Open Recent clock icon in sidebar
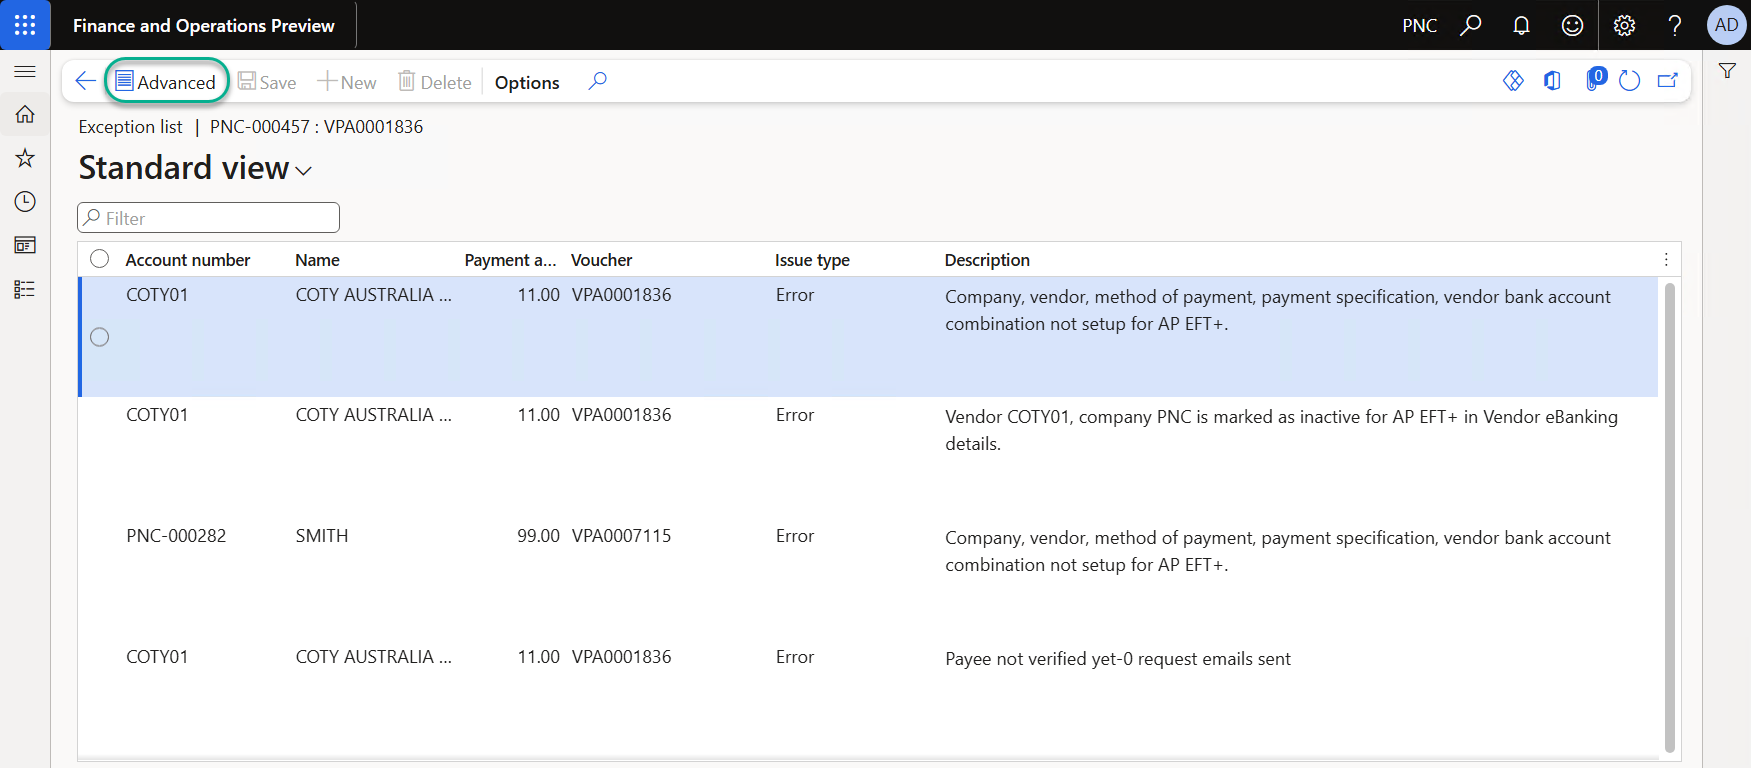 coord(25,202)
